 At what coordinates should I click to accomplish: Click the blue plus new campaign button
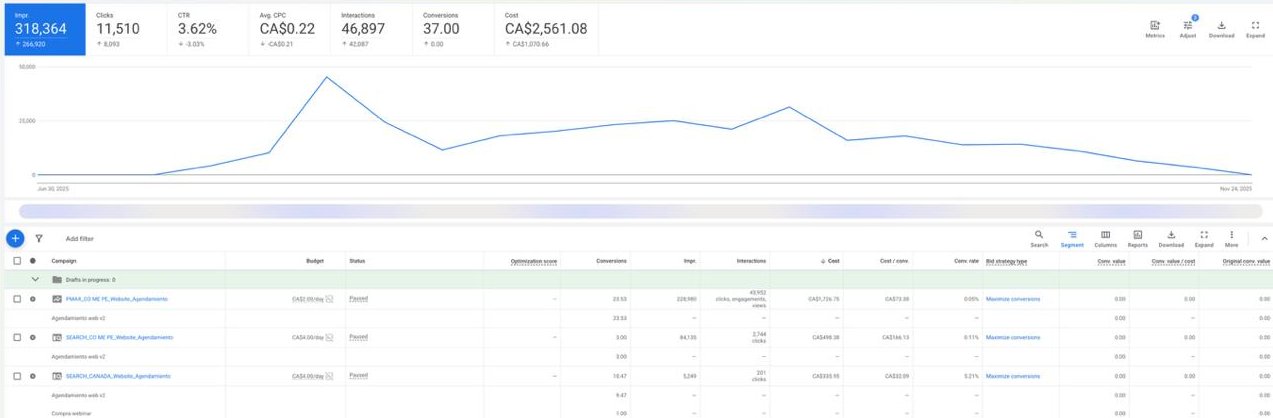pos(15,238)
